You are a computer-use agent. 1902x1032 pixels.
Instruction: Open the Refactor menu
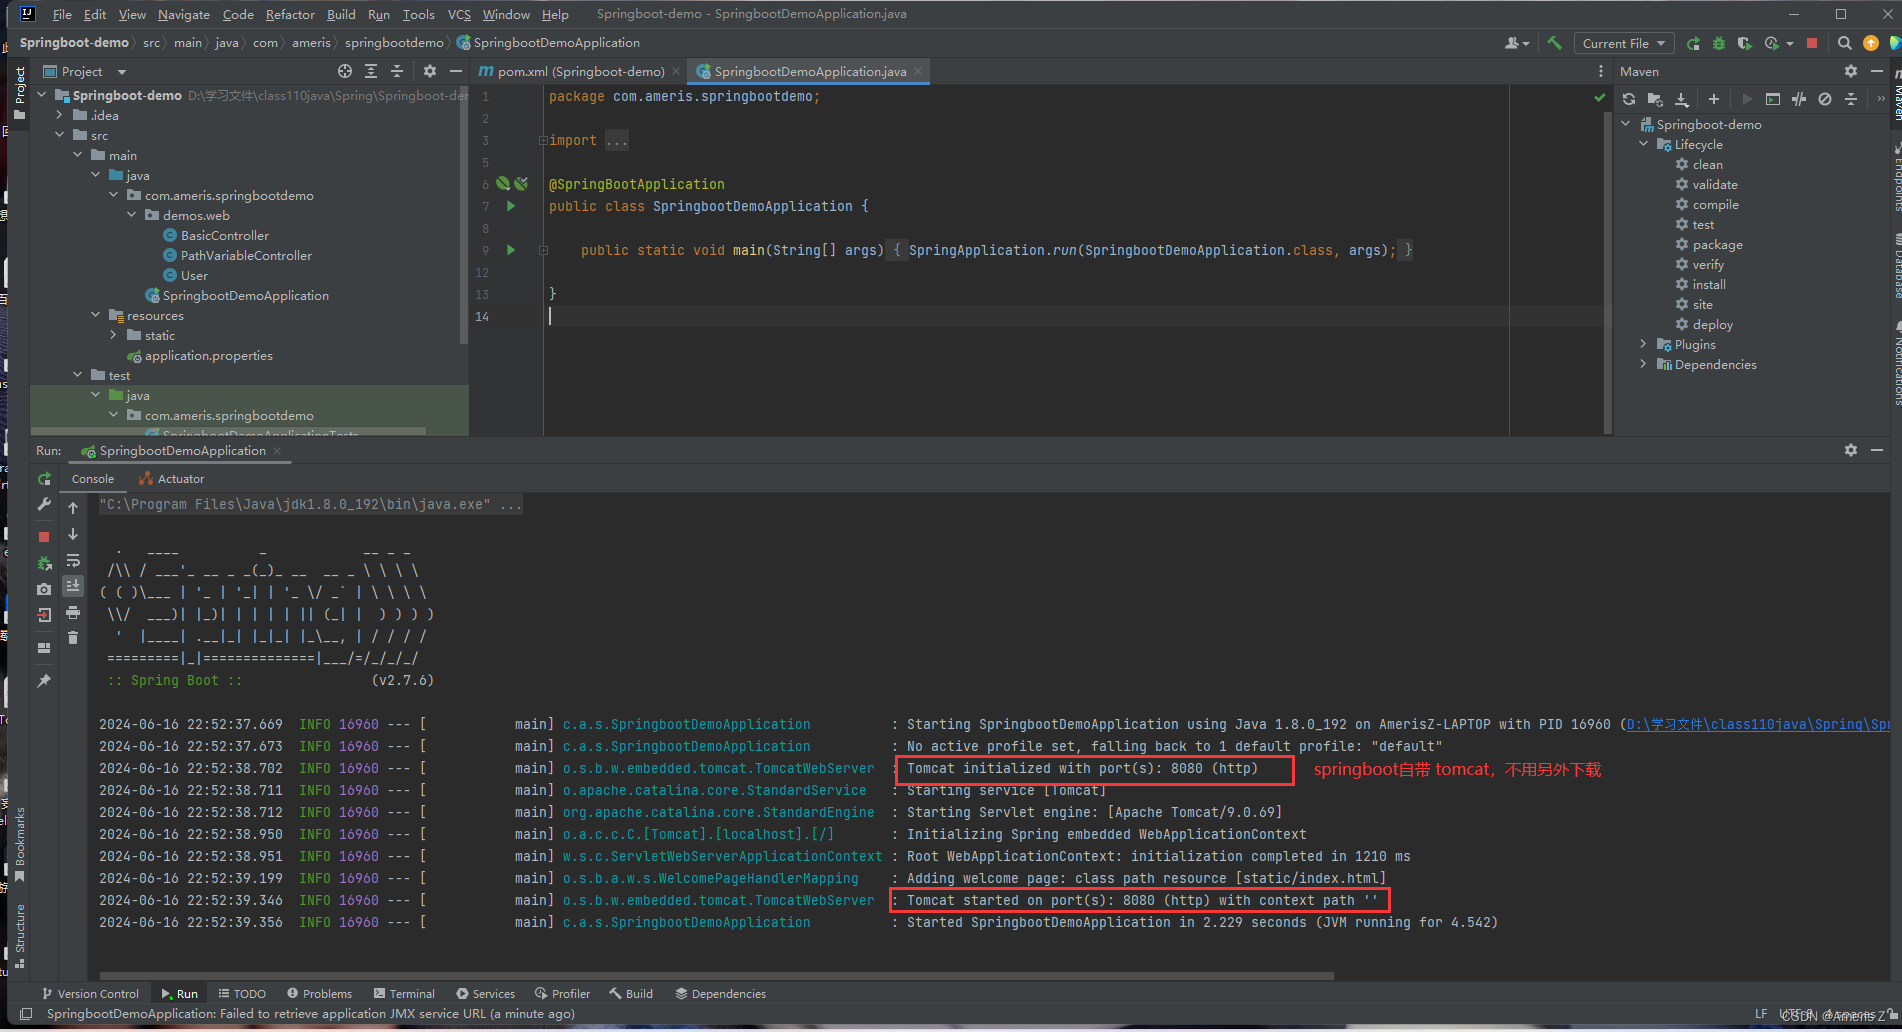(x=290, y=14)
